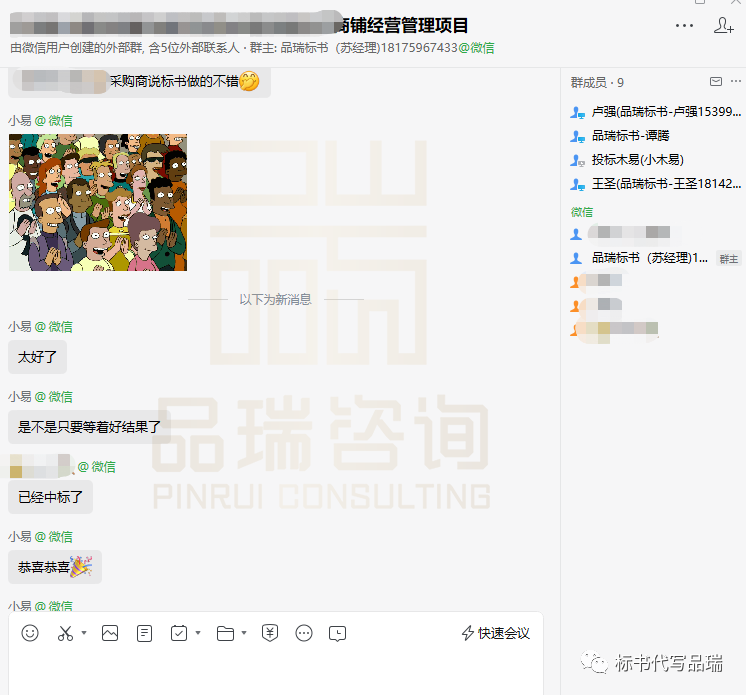
Task: Click the message 采购商说标书做的不错
Action: click(139, 82)
